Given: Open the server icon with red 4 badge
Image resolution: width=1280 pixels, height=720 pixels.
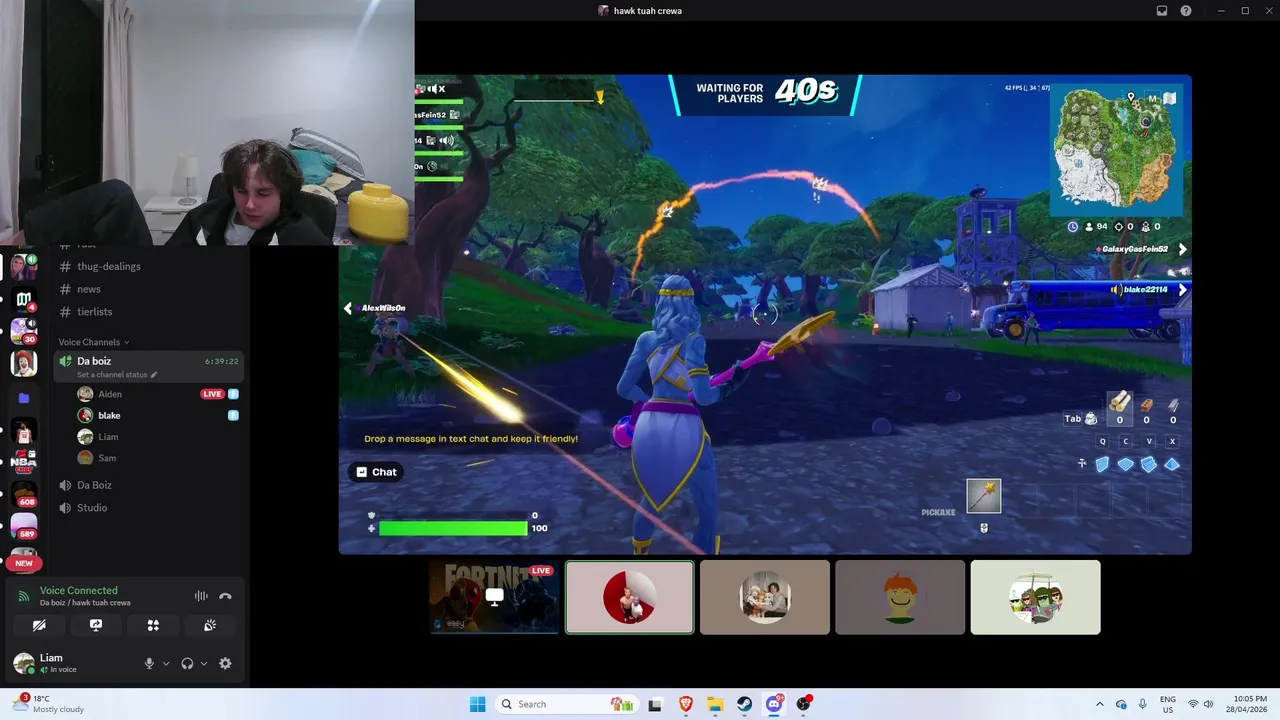Looking at the screenshot, I should click(x=24, y=299).
